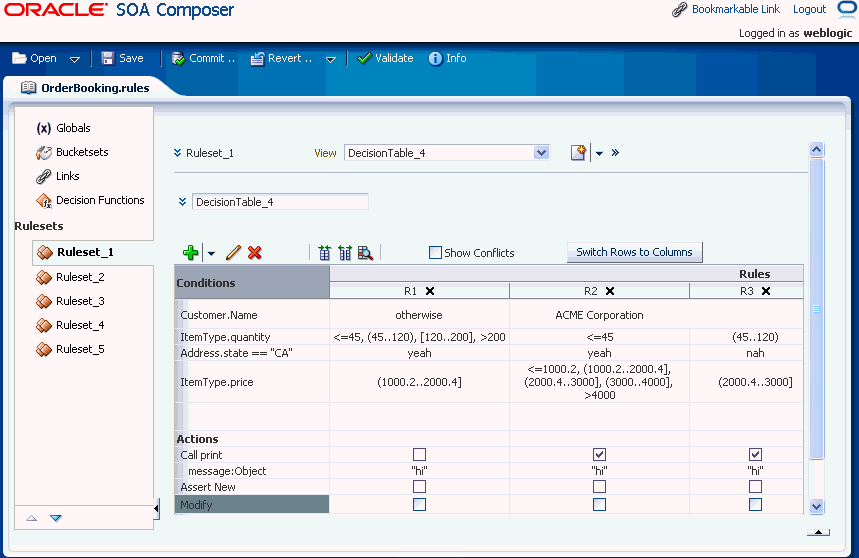Click the red X delete icon
859x558 pixels.
pyautogui.click(x=255, y=252)
